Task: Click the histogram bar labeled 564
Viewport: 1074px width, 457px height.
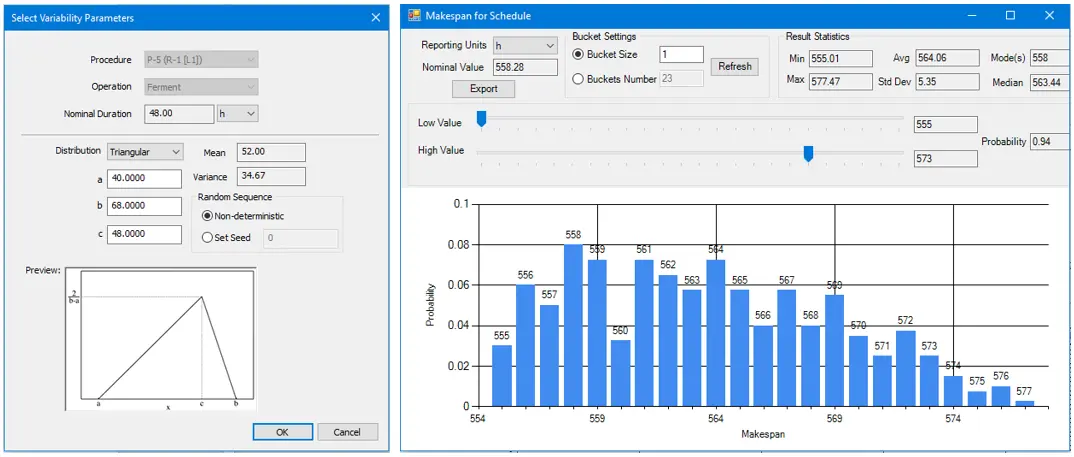Action: tap(716, 333)
